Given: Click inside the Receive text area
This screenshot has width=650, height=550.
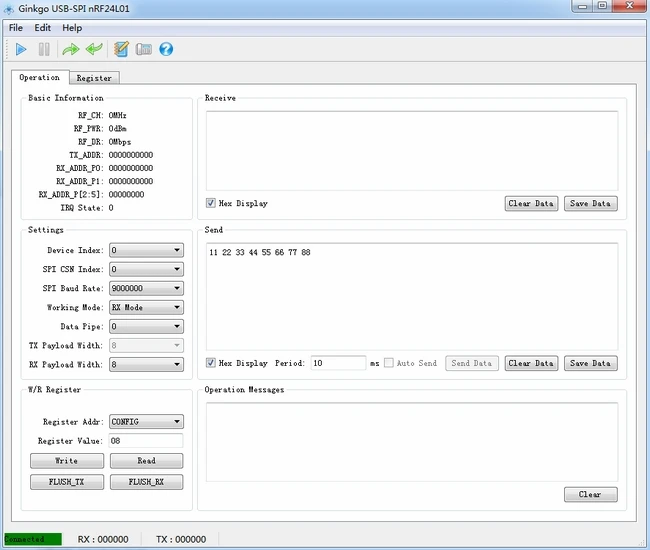Looking at the screenshot, I should 412,151.
